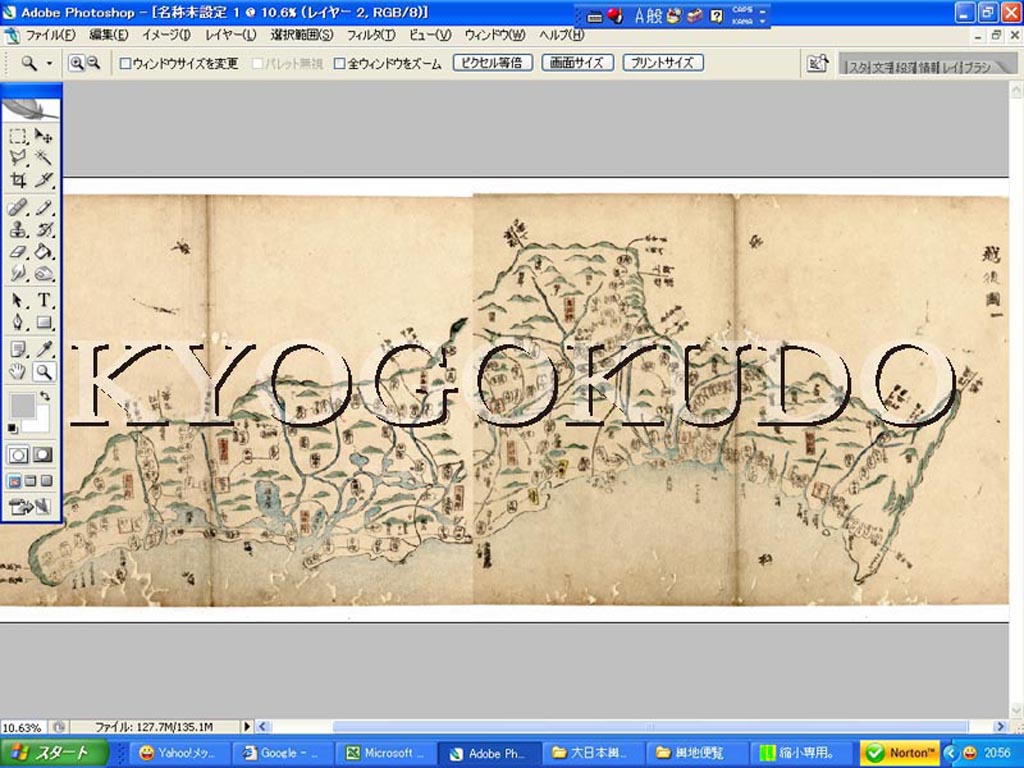1024x768 pixels.
Task: Click the horizontal scrollbar thumb
Action: click(x=650, y=726)
